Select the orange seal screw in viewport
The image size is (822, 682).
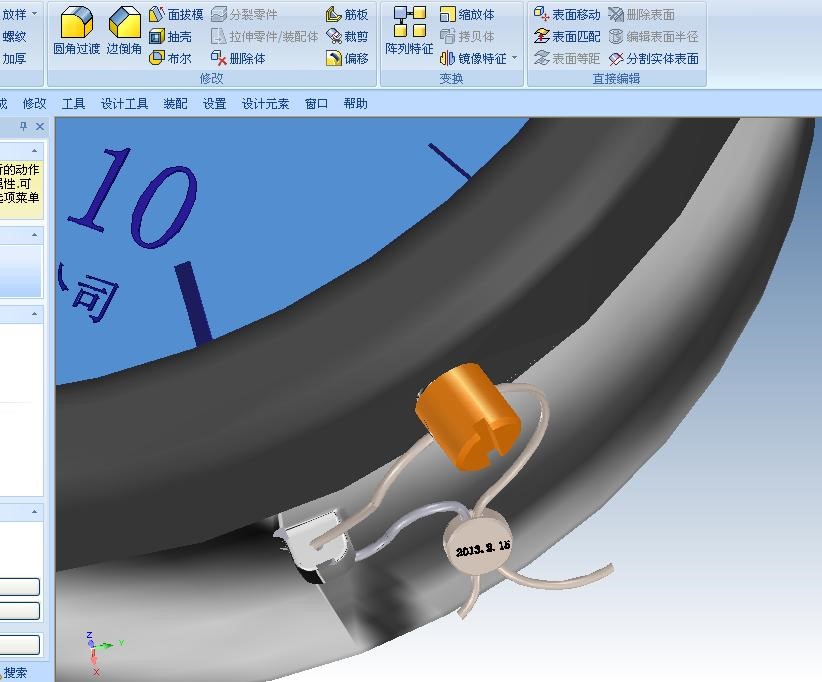point(468,417)
